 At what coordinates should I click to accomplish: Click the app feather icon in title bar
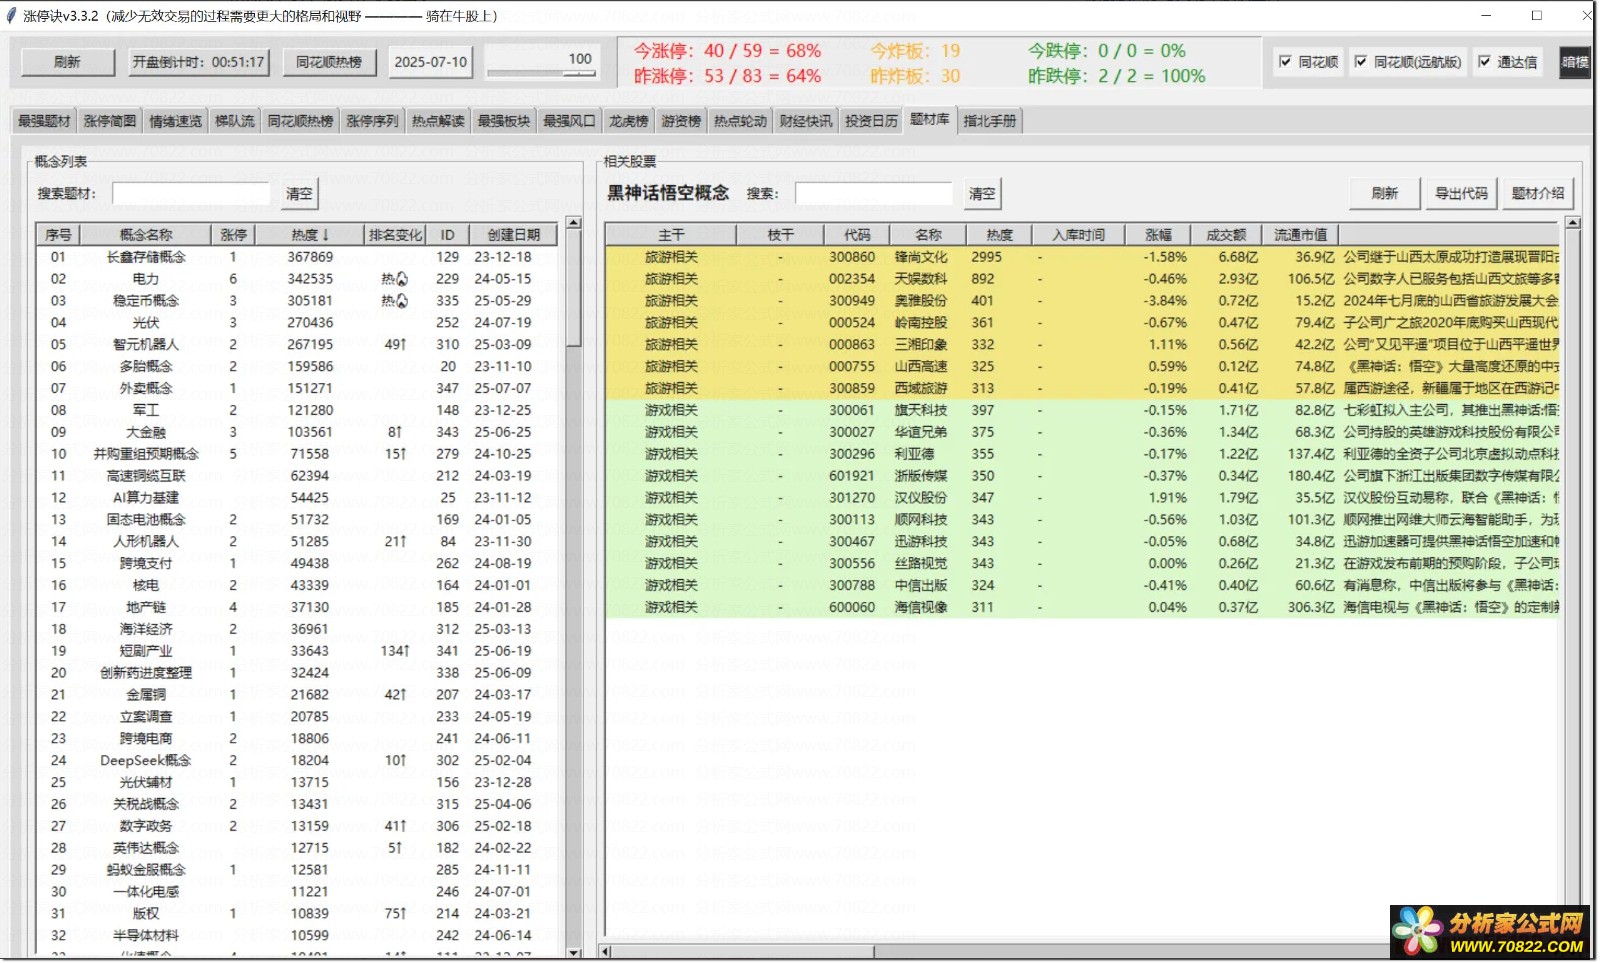(x=12, y=16)
